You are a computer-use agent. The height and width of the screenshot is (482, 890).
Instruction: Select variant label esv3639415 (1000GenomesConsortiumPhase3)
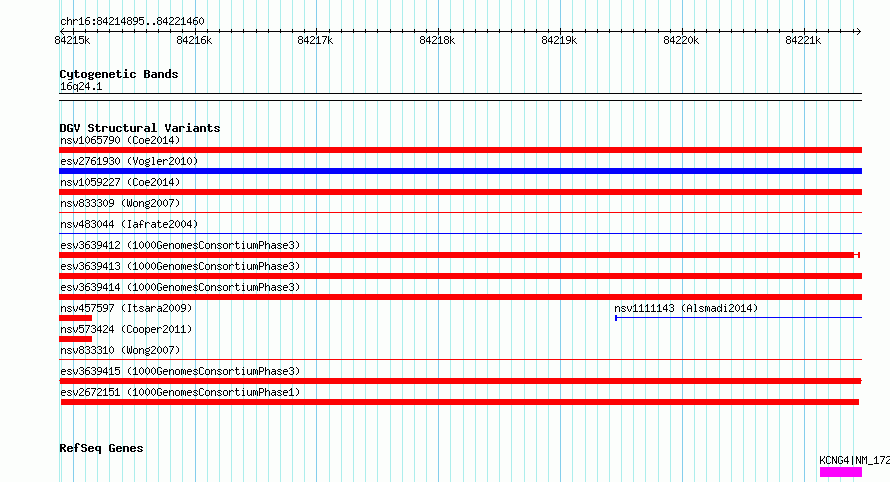coord(180,371)
